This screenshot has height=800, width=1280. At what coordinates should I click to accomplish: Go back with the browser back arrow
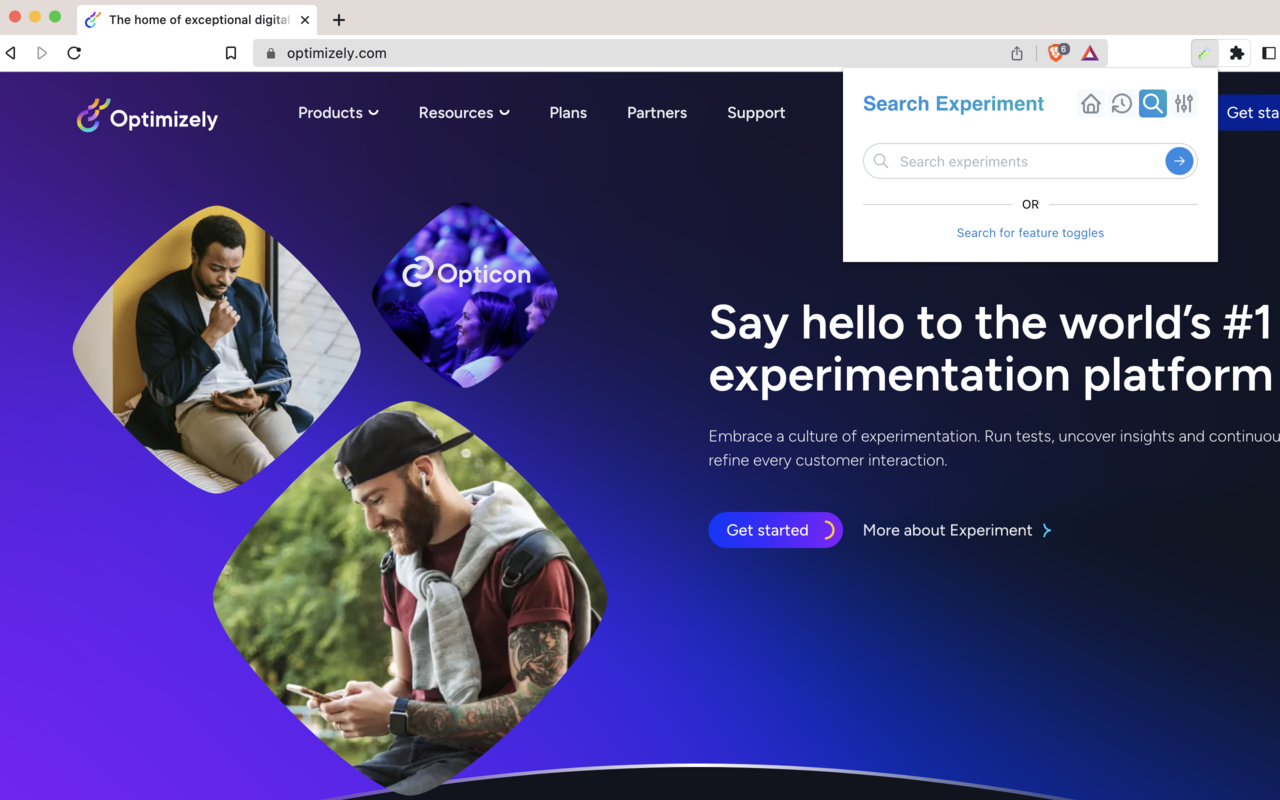[x=11, y=53]
